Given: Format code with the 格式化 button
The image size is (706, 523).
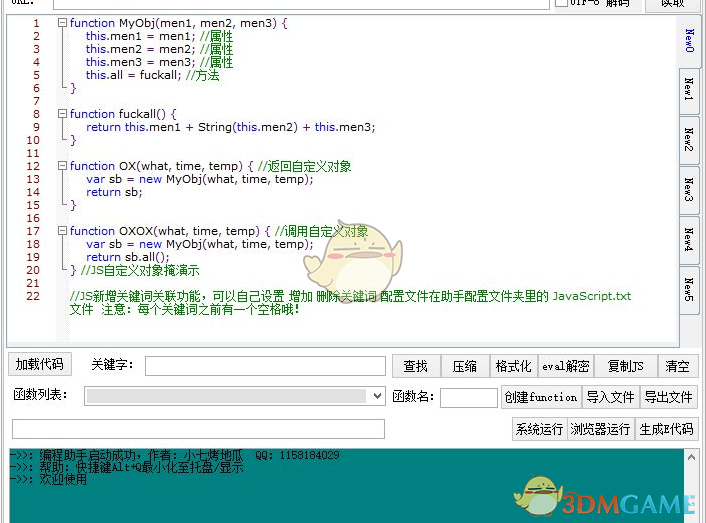Looking at the screenshot, I should click(513, 366).
